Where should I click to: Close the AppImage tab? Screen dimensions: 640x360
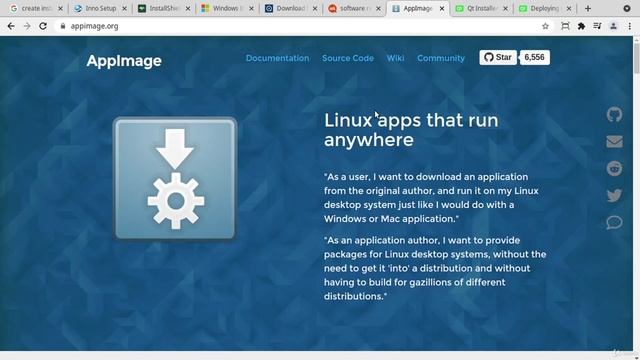click(x=442, y=8)
